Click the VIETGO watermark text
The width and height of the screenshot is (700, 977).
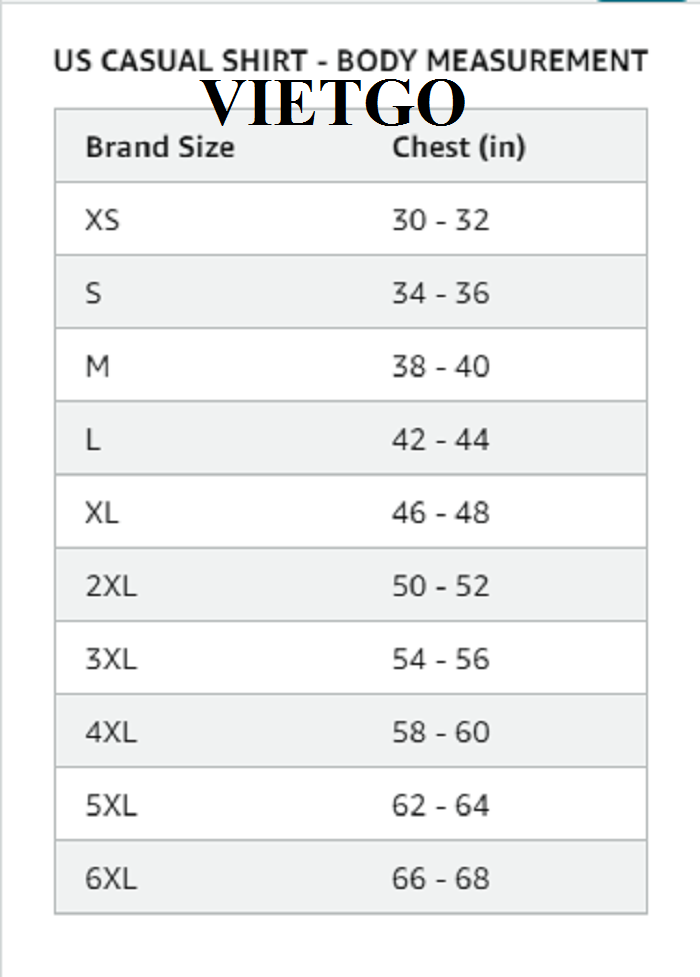pos(334,102)
